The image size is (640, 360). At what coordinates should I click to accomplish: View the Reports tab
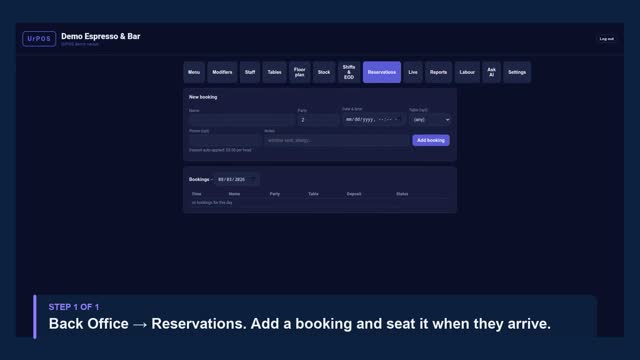[438, 72]
